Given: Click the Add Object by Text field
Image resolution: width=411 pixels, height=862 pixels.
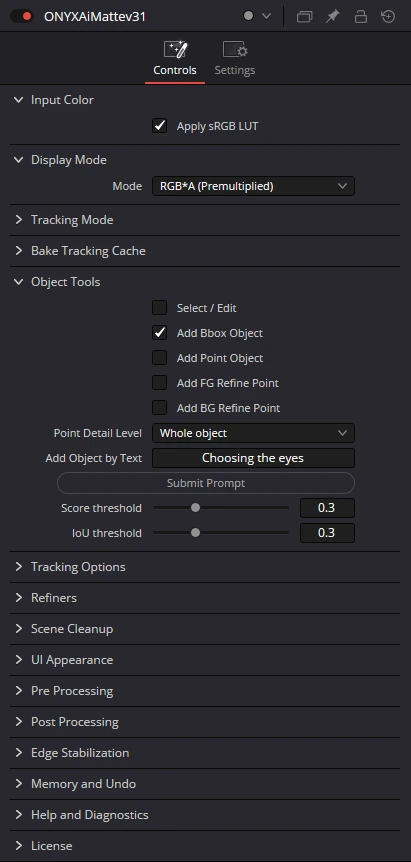Looking at the screenshot, I should point(253,458).
